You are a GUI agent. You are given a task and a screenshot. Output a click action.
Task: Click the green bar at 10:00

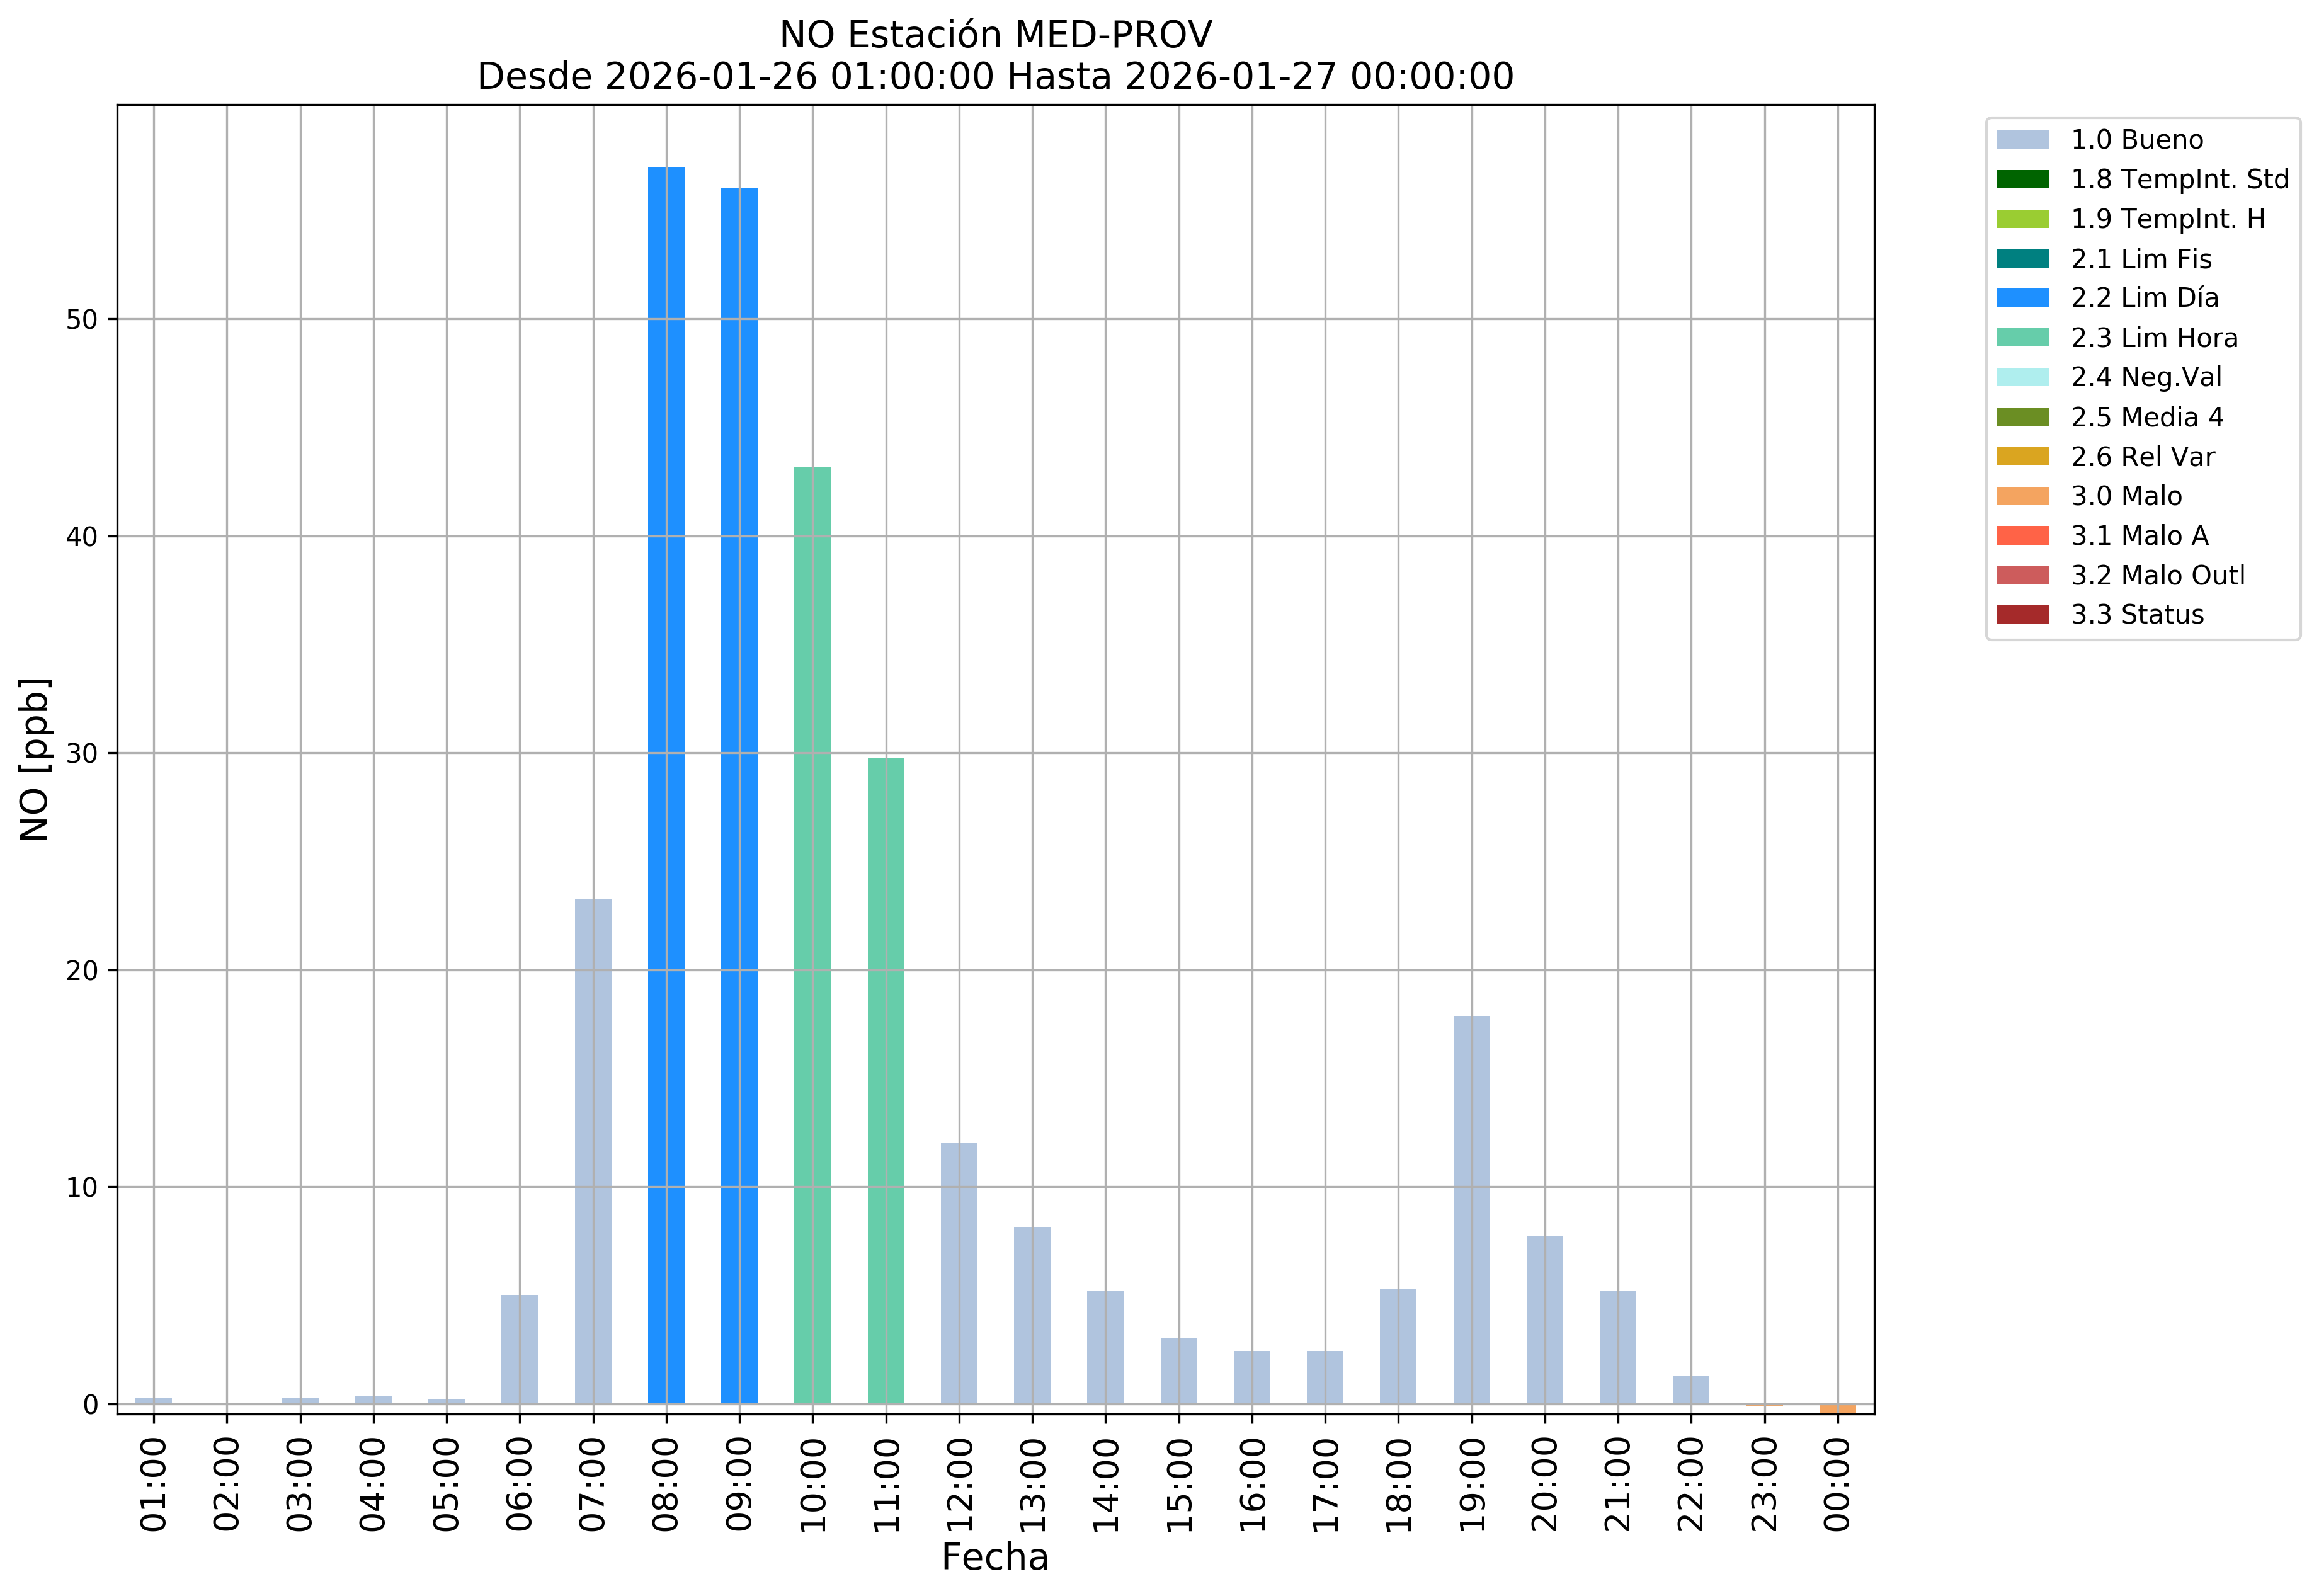click(812, 935)
